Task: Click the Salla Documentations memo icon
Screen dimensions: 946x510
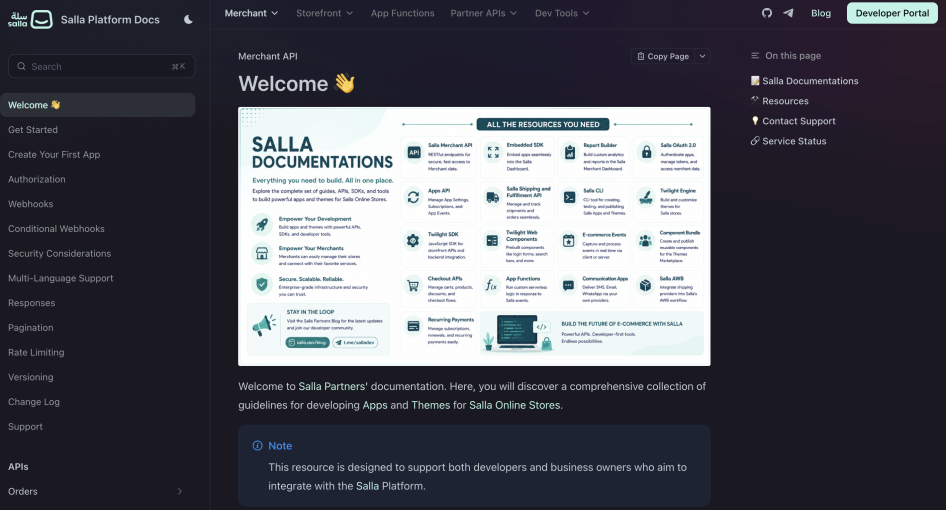Action: click(755, 81)
